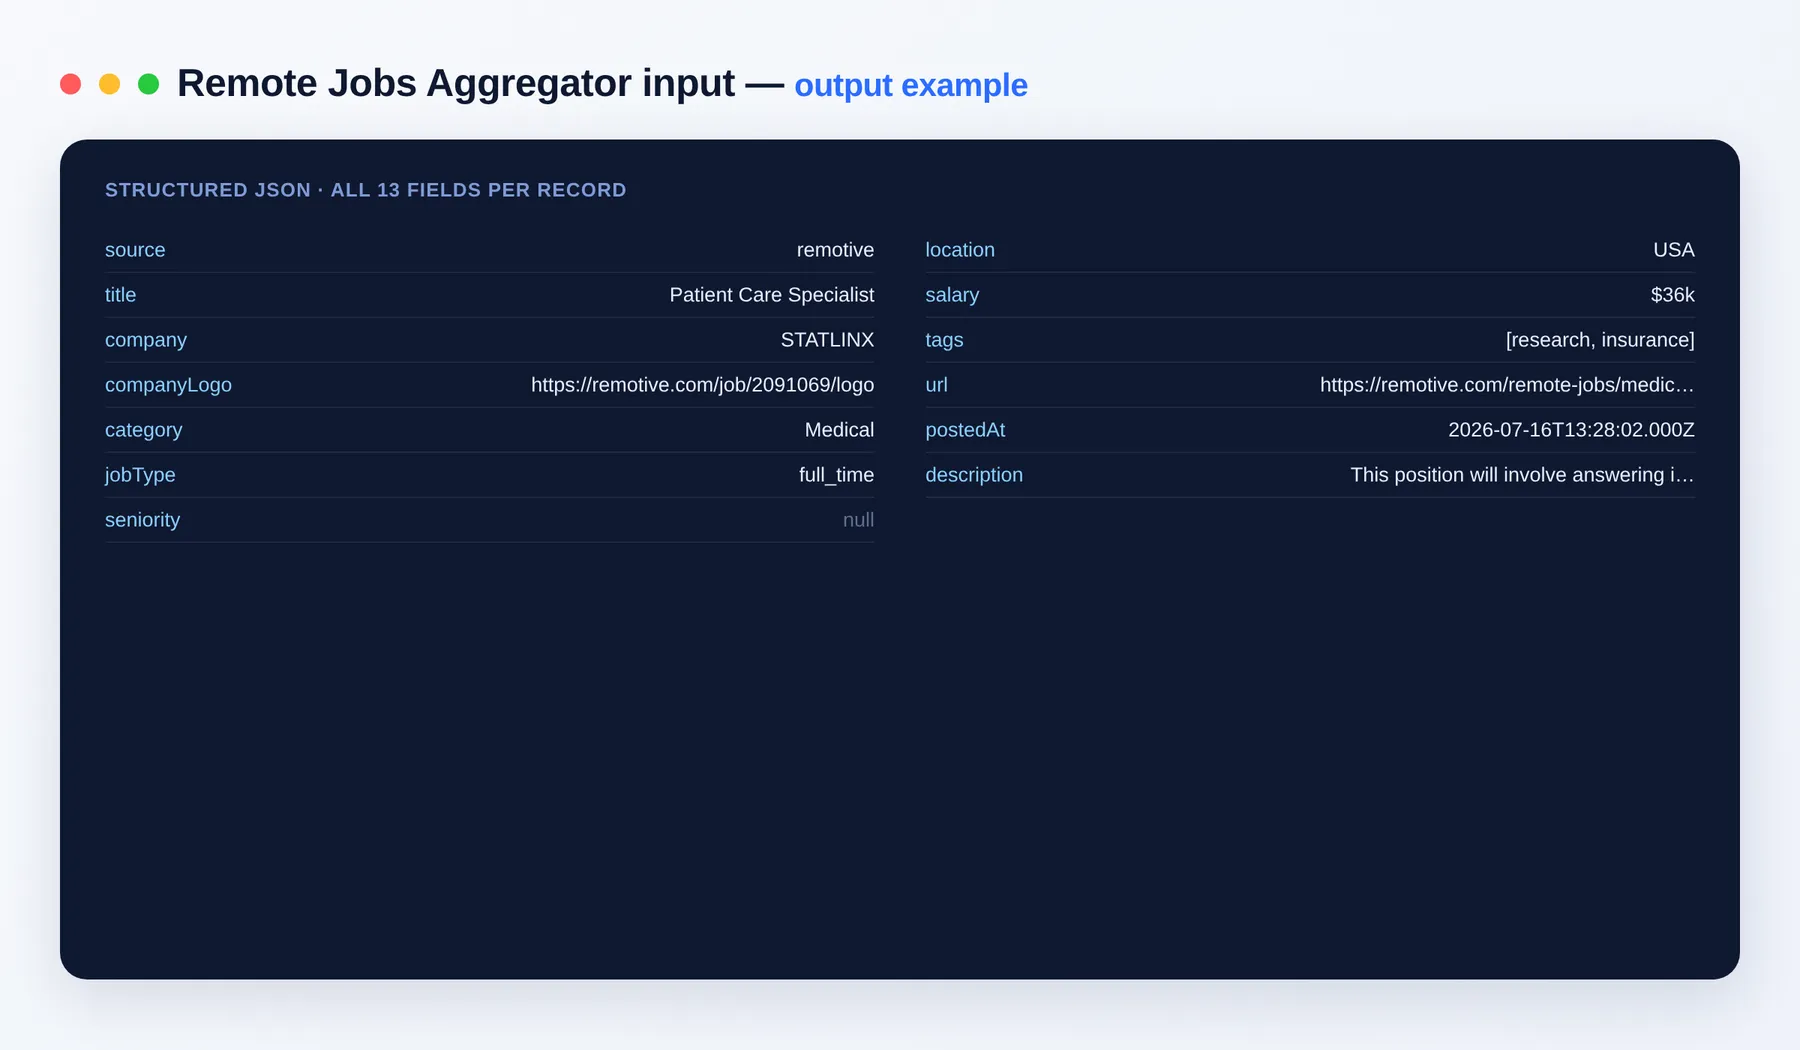Click the 'Patient Care Specialist' value
The height and width of the screenshot is (1050, 1800).
(x=772, y=295)
